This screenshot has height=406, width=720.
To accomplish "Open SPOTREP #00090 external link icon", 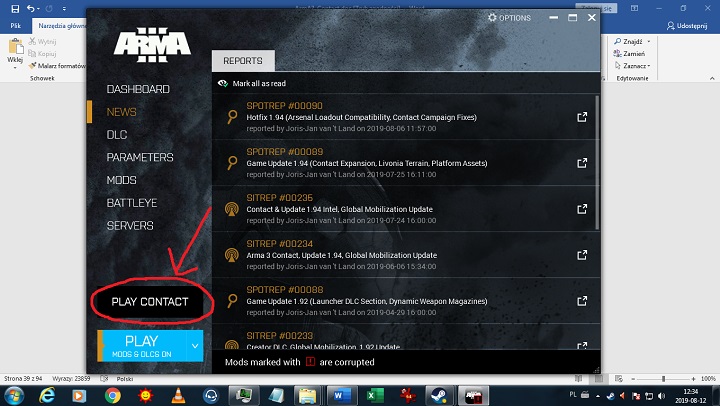I will coord(582,117).
